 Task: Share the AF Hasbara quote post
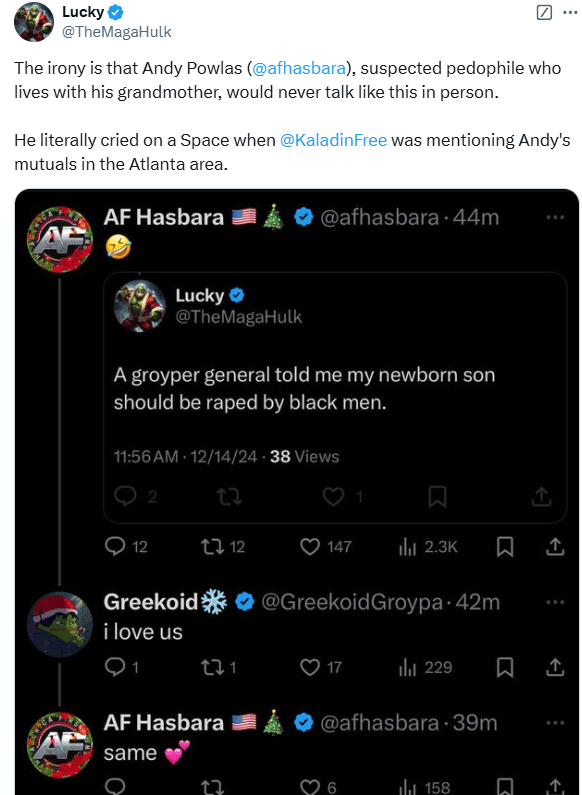coord(555,546)
